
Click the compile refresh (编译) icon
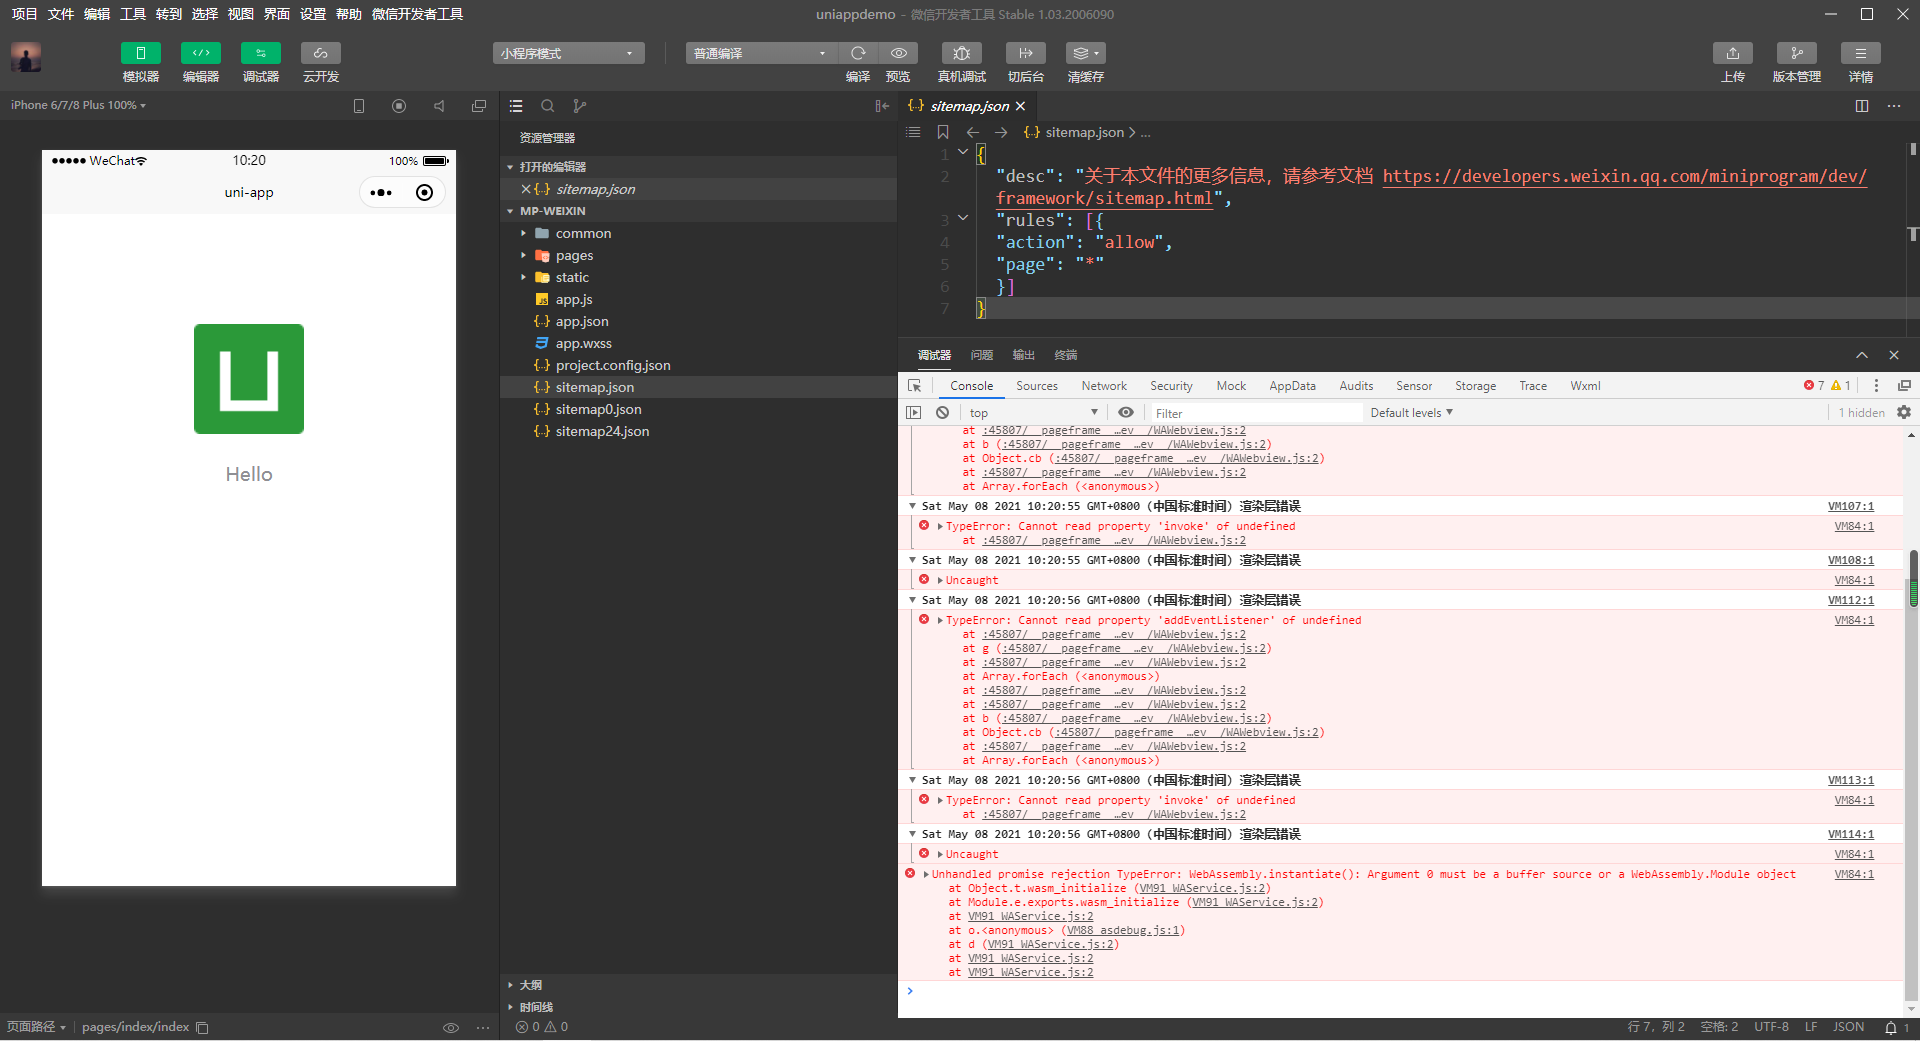click(858, 53)
